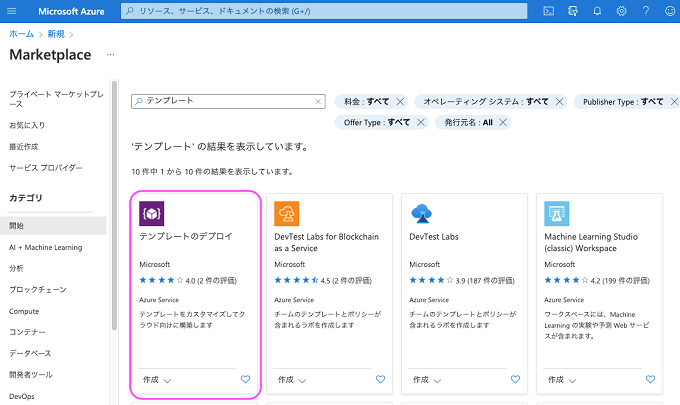Remove the オペレーティング システム filter
This screenshot has width=680, height=405.
560,101
